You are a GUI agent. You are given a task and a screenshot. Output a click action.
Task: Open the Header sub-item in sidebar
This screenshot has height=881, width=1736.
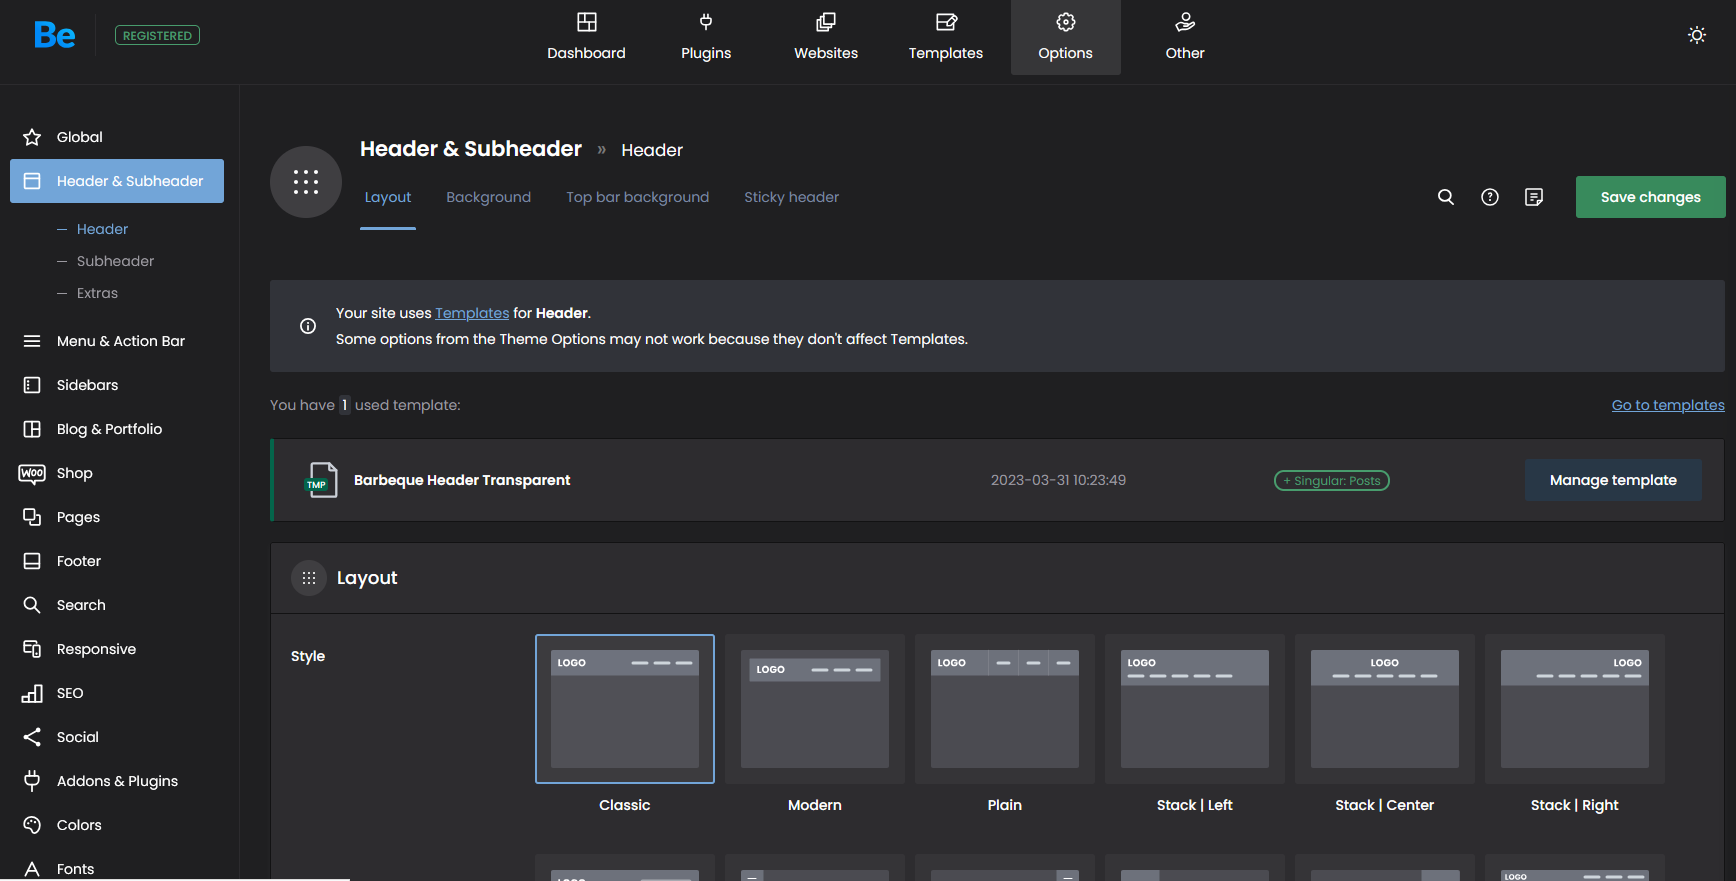(x=102, y=229)
